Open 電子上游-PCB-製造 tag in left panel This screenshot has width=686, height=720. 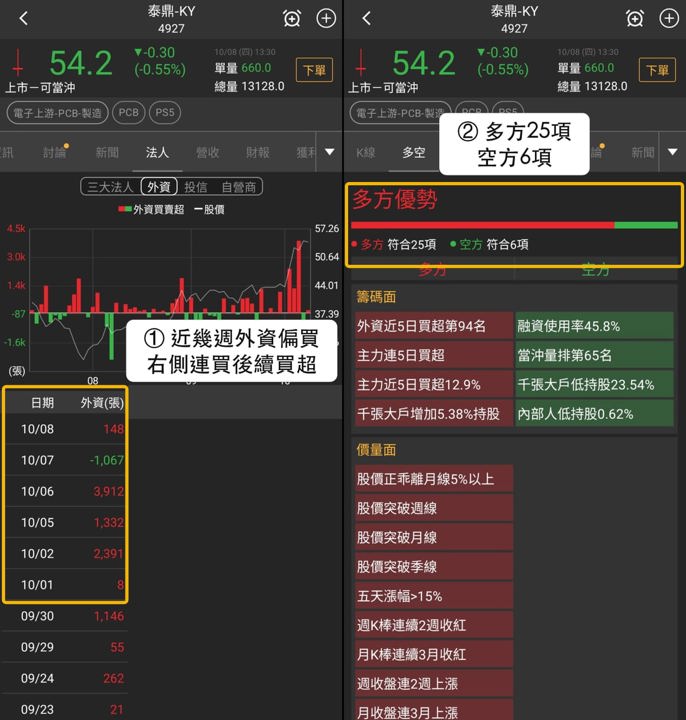(57, 112)
